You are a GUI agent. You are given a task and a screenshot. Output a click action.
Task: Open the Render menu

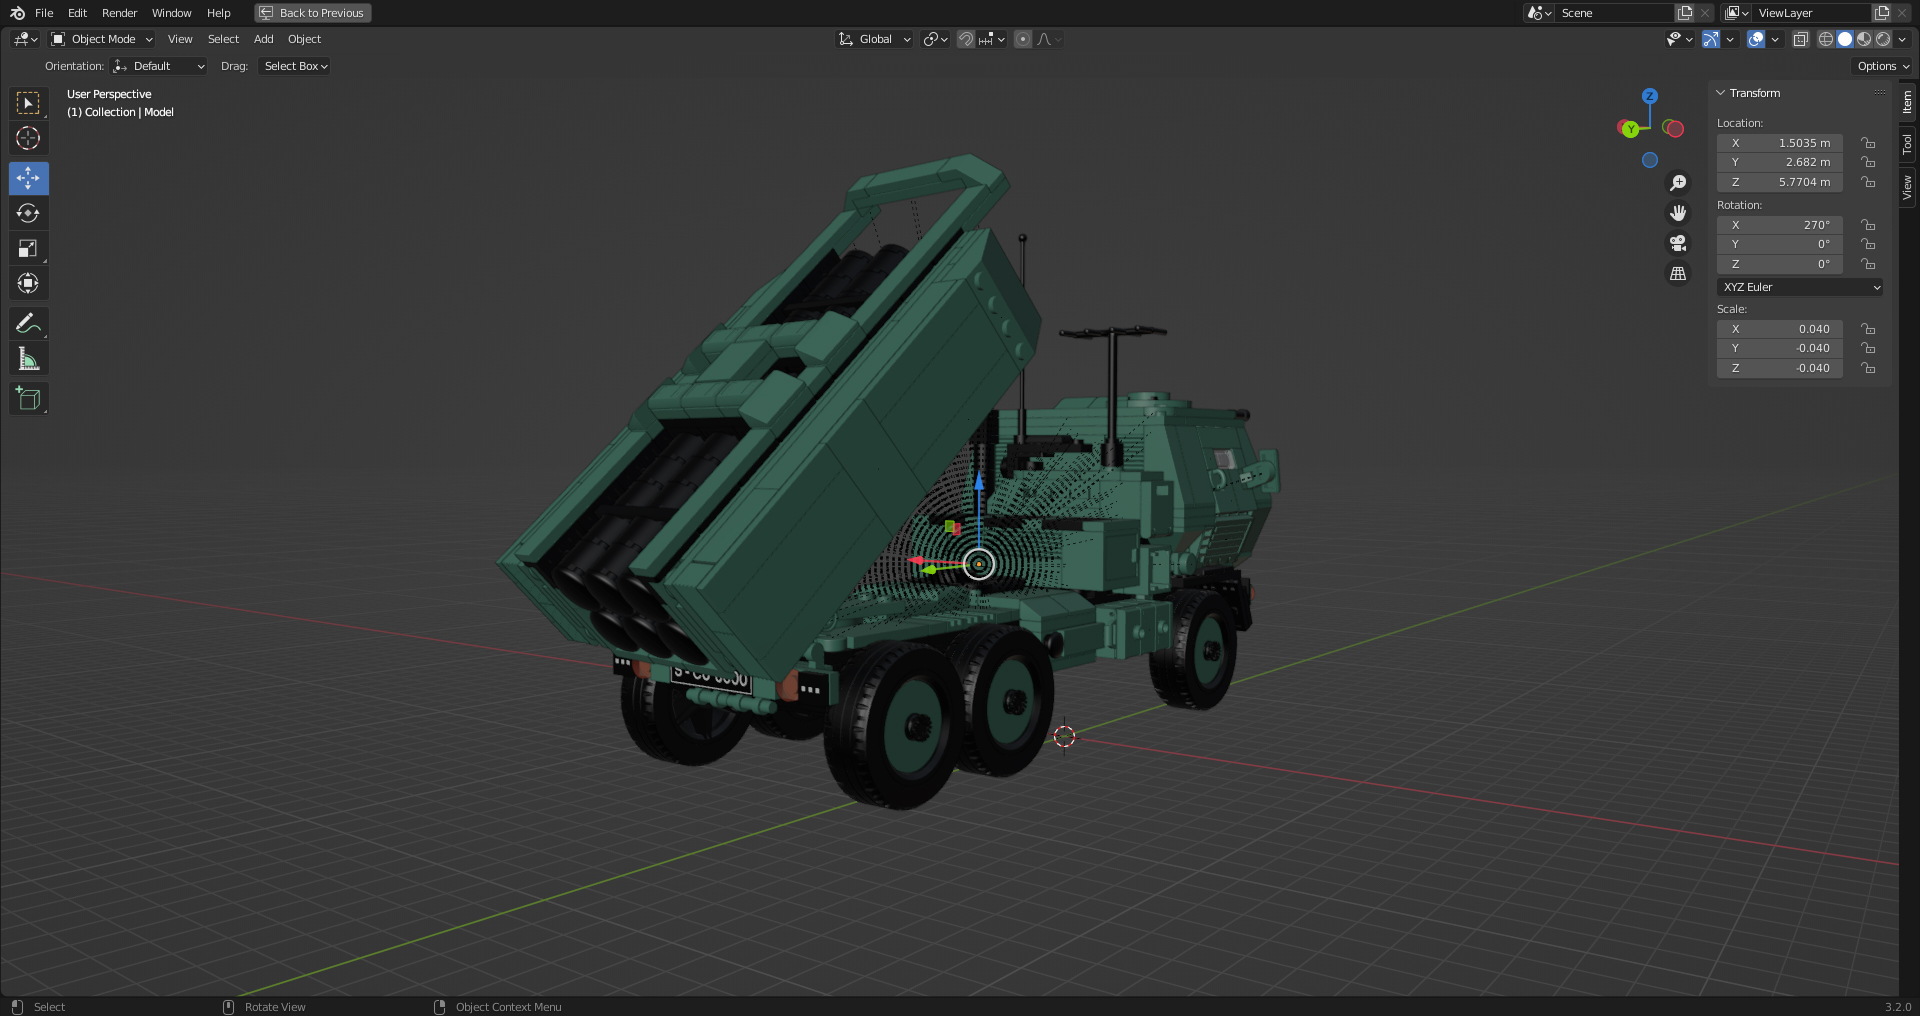pos(119,13)
